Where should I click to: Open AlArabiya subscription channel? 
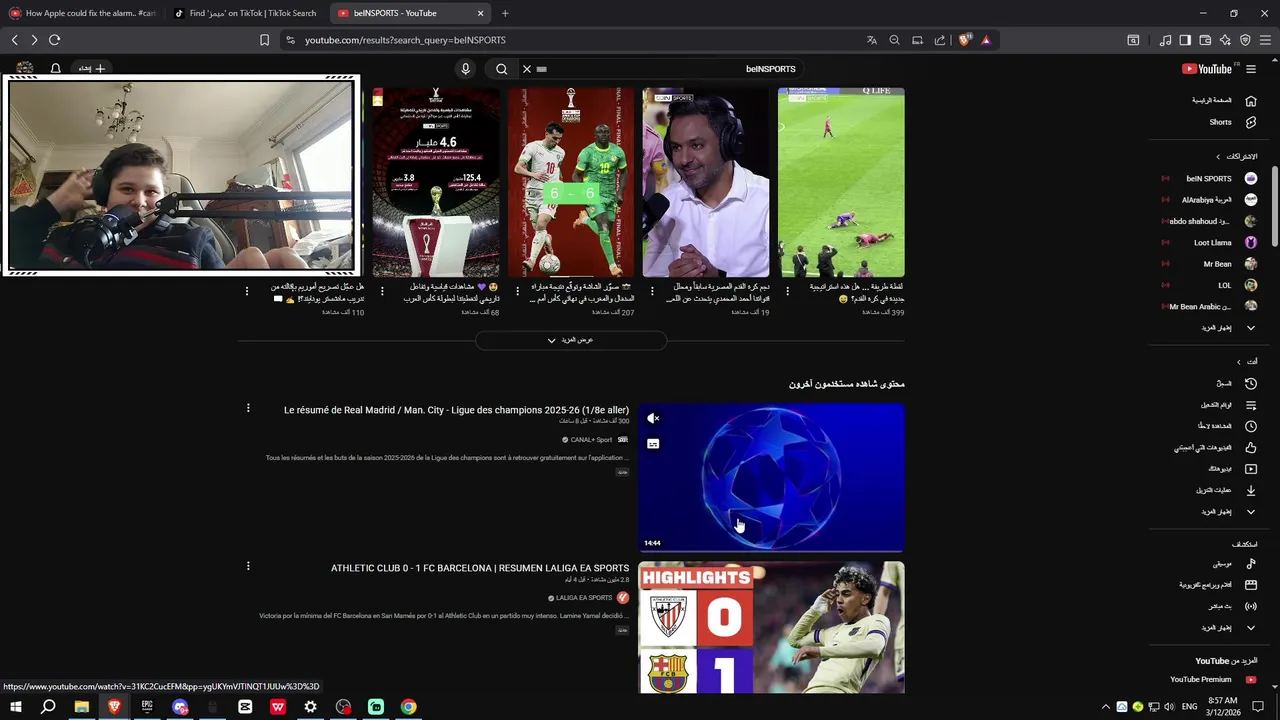[x=1211, y=200]
